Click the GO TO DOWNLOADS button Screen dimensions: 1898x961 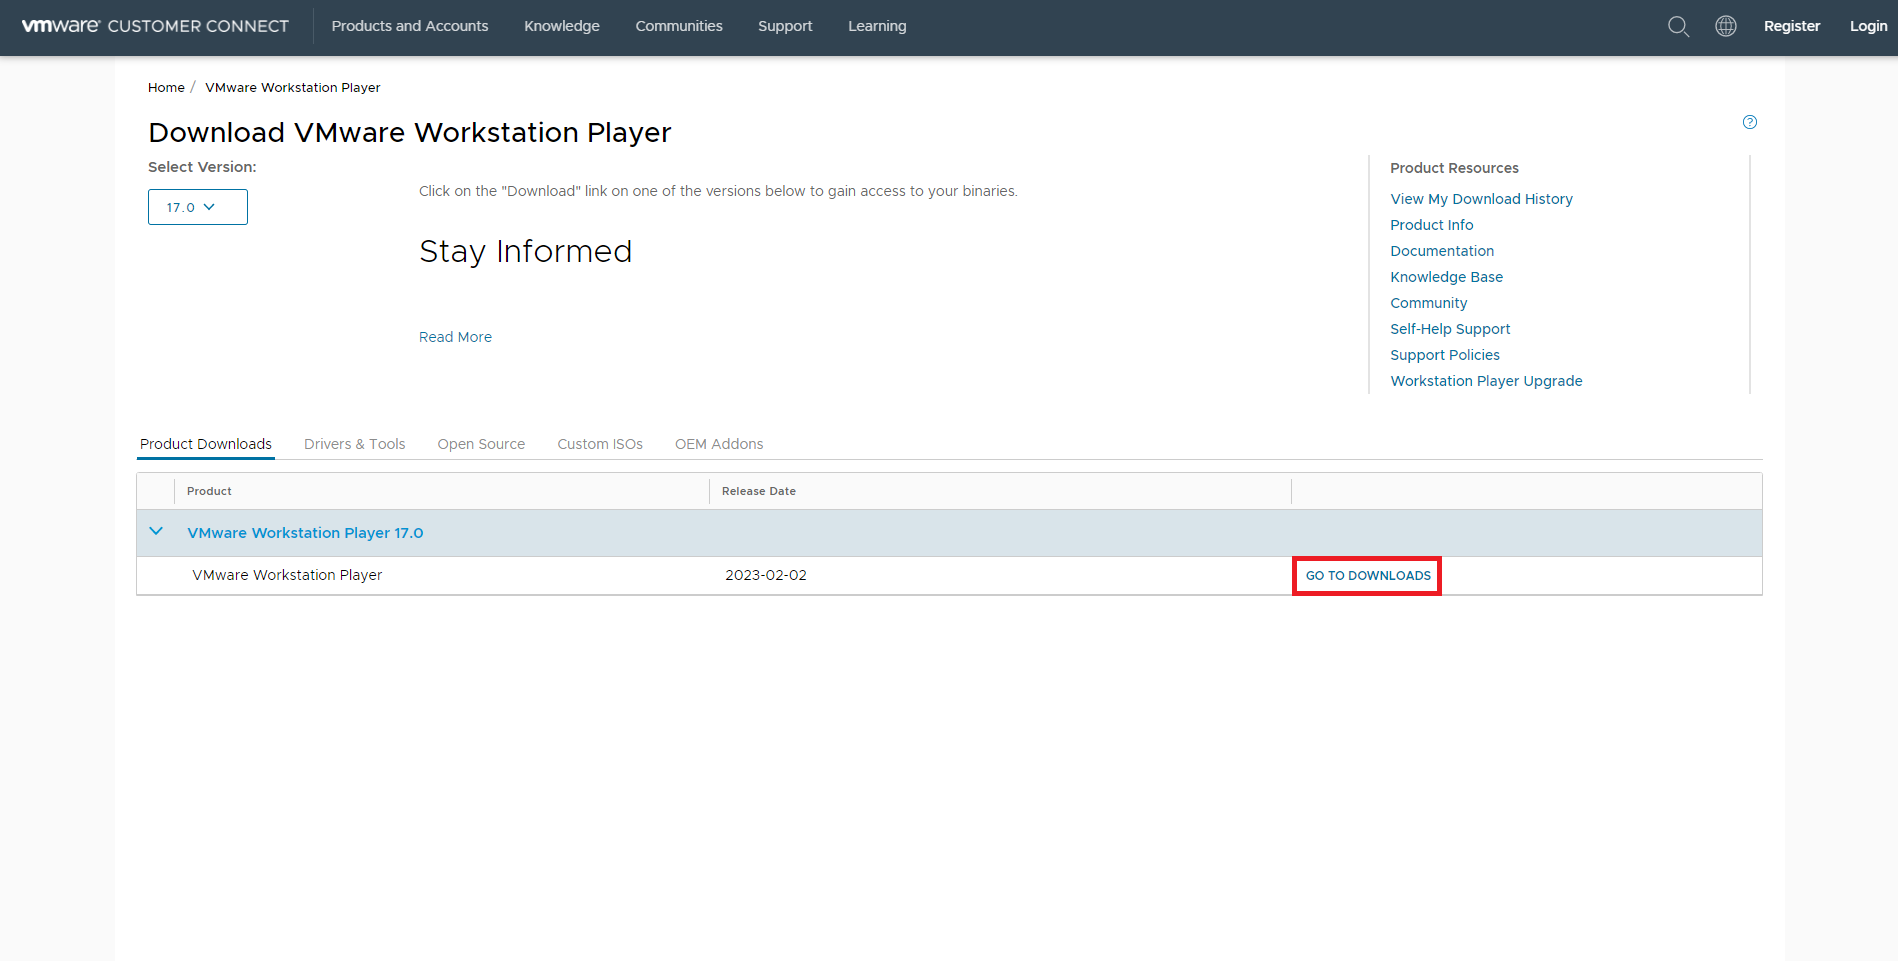click(1368, 576)
